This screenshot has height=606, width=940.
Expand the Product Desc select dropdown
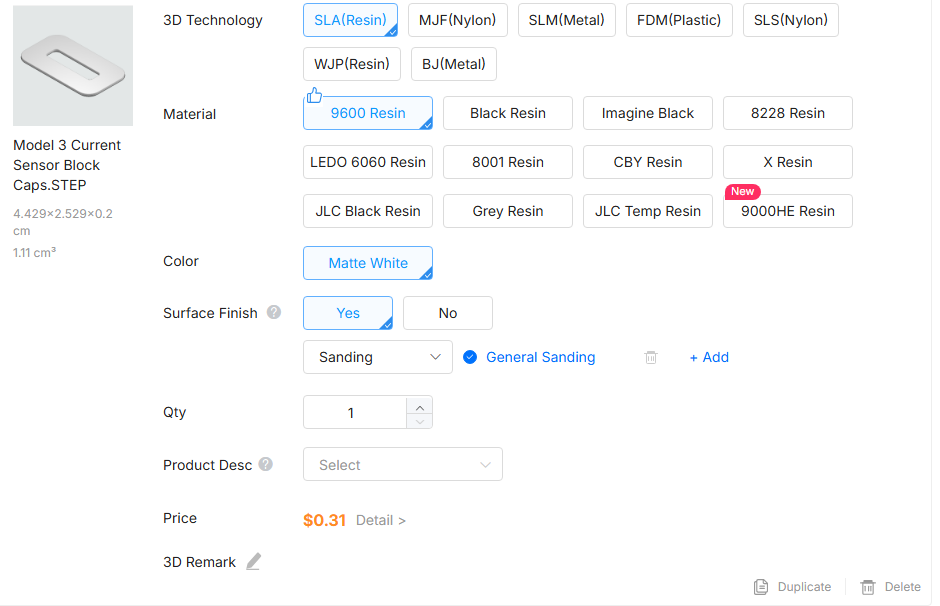[402, 465]
